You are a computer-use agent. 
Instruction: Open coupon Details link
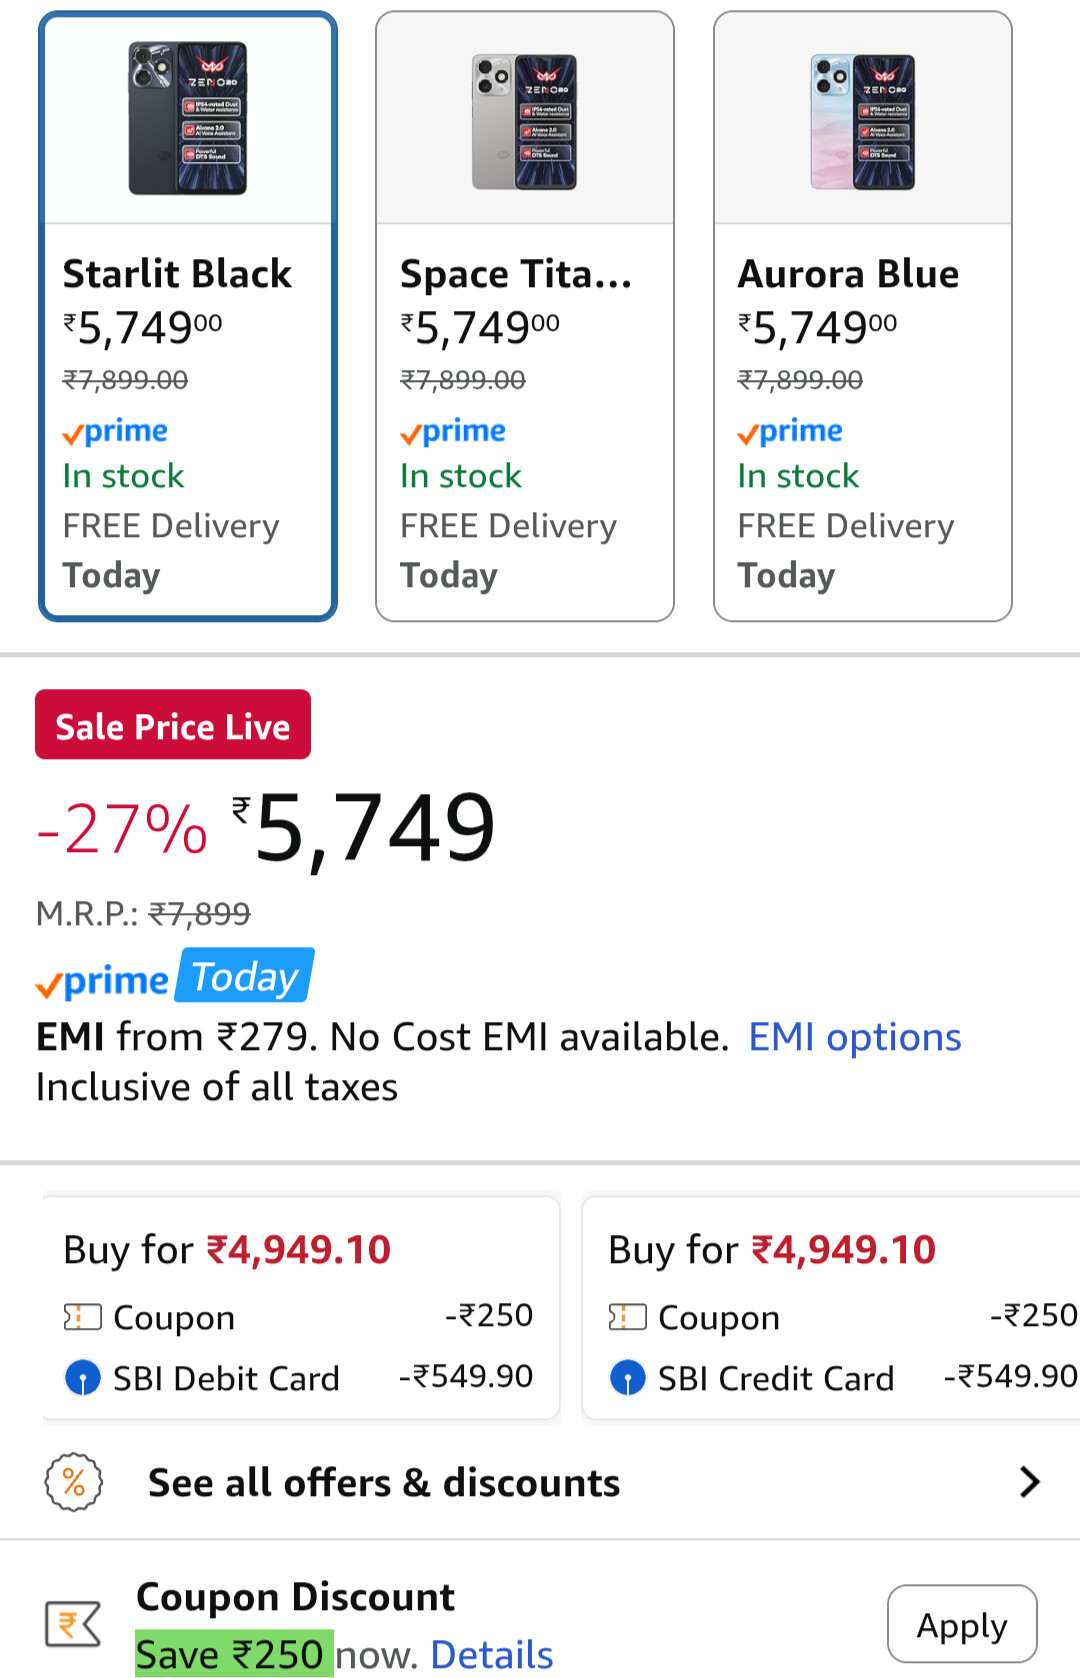(491, 1655)
